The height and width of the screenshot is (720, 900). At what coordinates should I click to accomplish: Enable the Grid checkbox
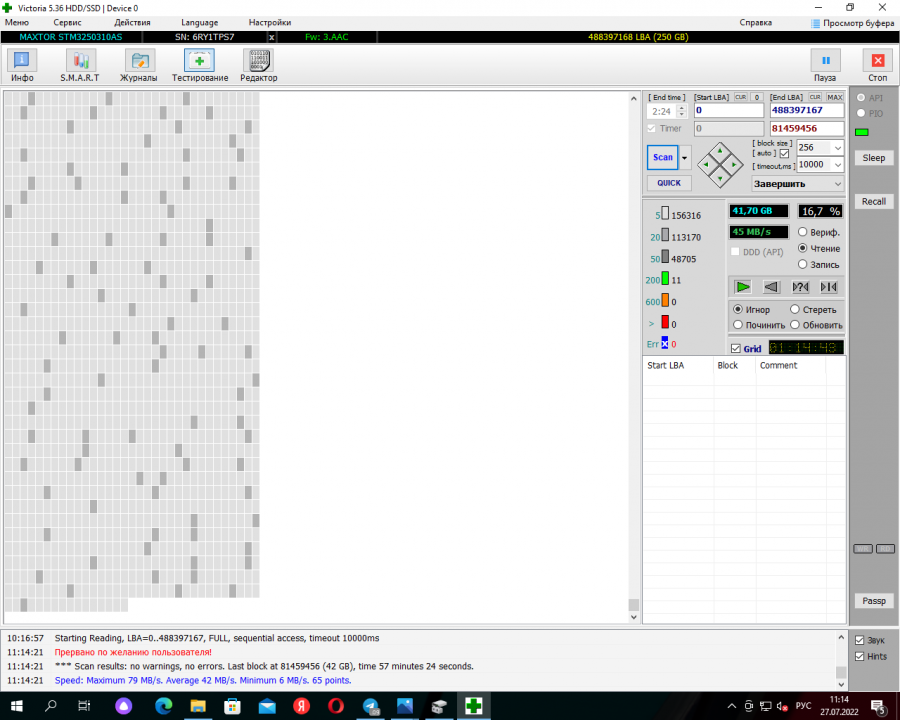[736, 349]
